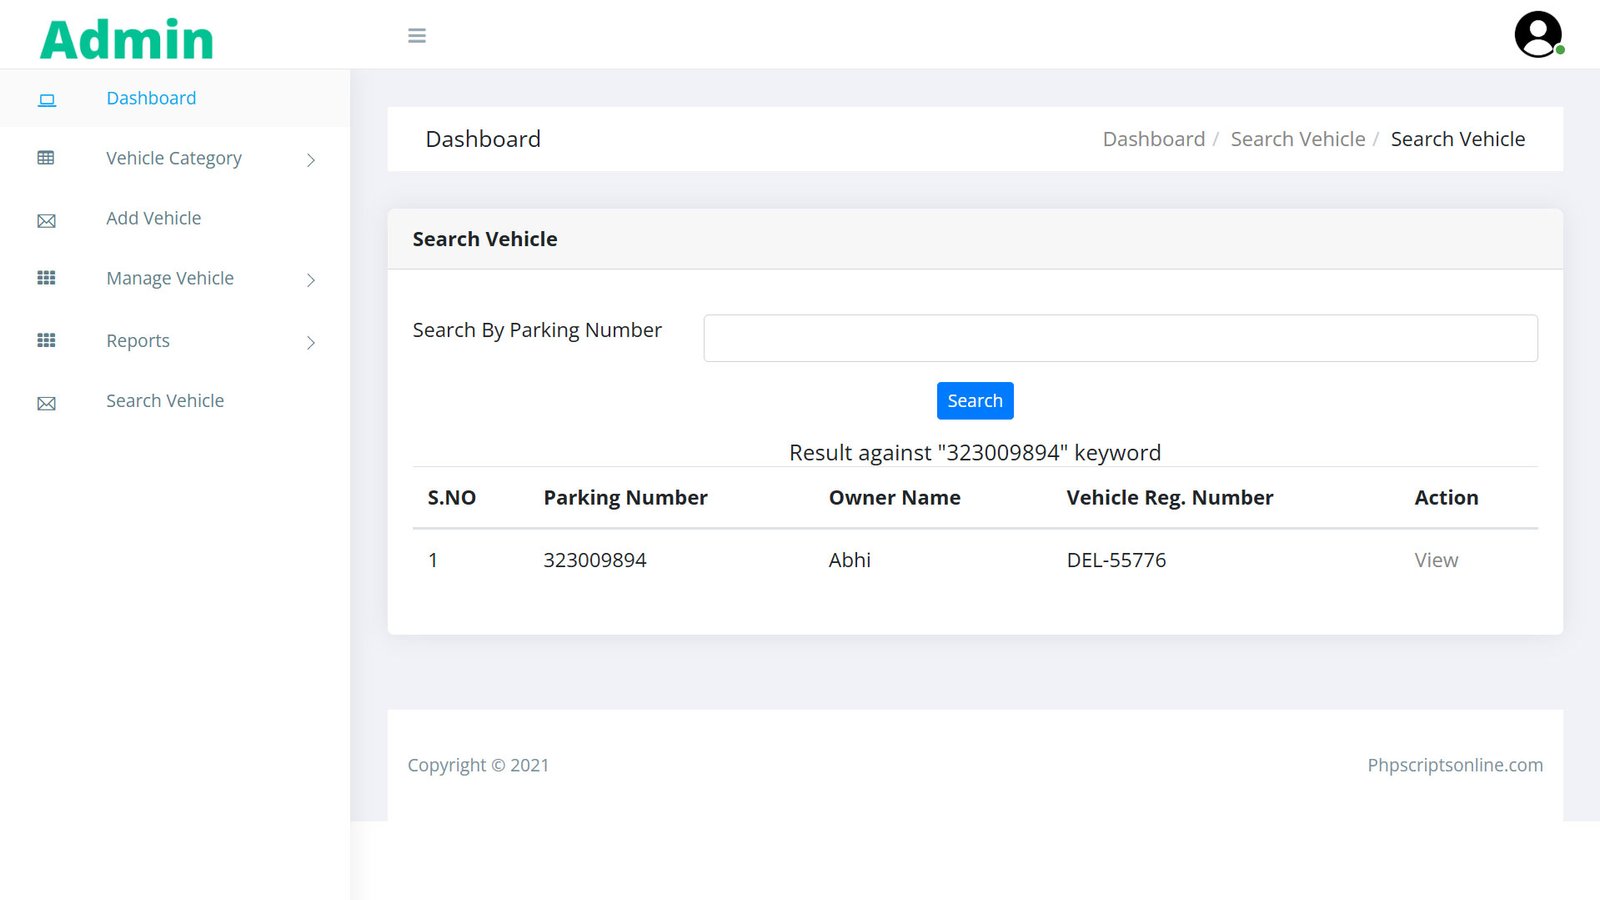Click the current Search Vehicle breadcrumb text
The height and width of the screenshot is (900, 1600).
point(1458,139)
